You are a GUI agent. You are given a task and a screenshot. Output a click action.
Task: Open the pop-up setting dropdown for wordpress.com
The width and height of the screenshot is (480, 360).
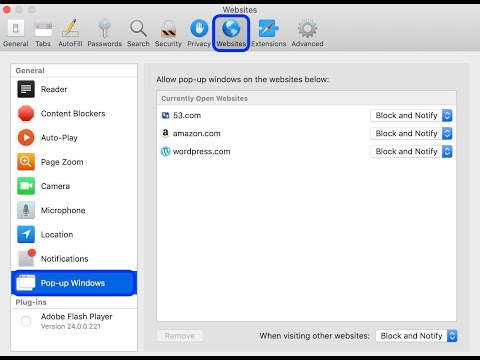pyautogui.click(x=411, y=151)
